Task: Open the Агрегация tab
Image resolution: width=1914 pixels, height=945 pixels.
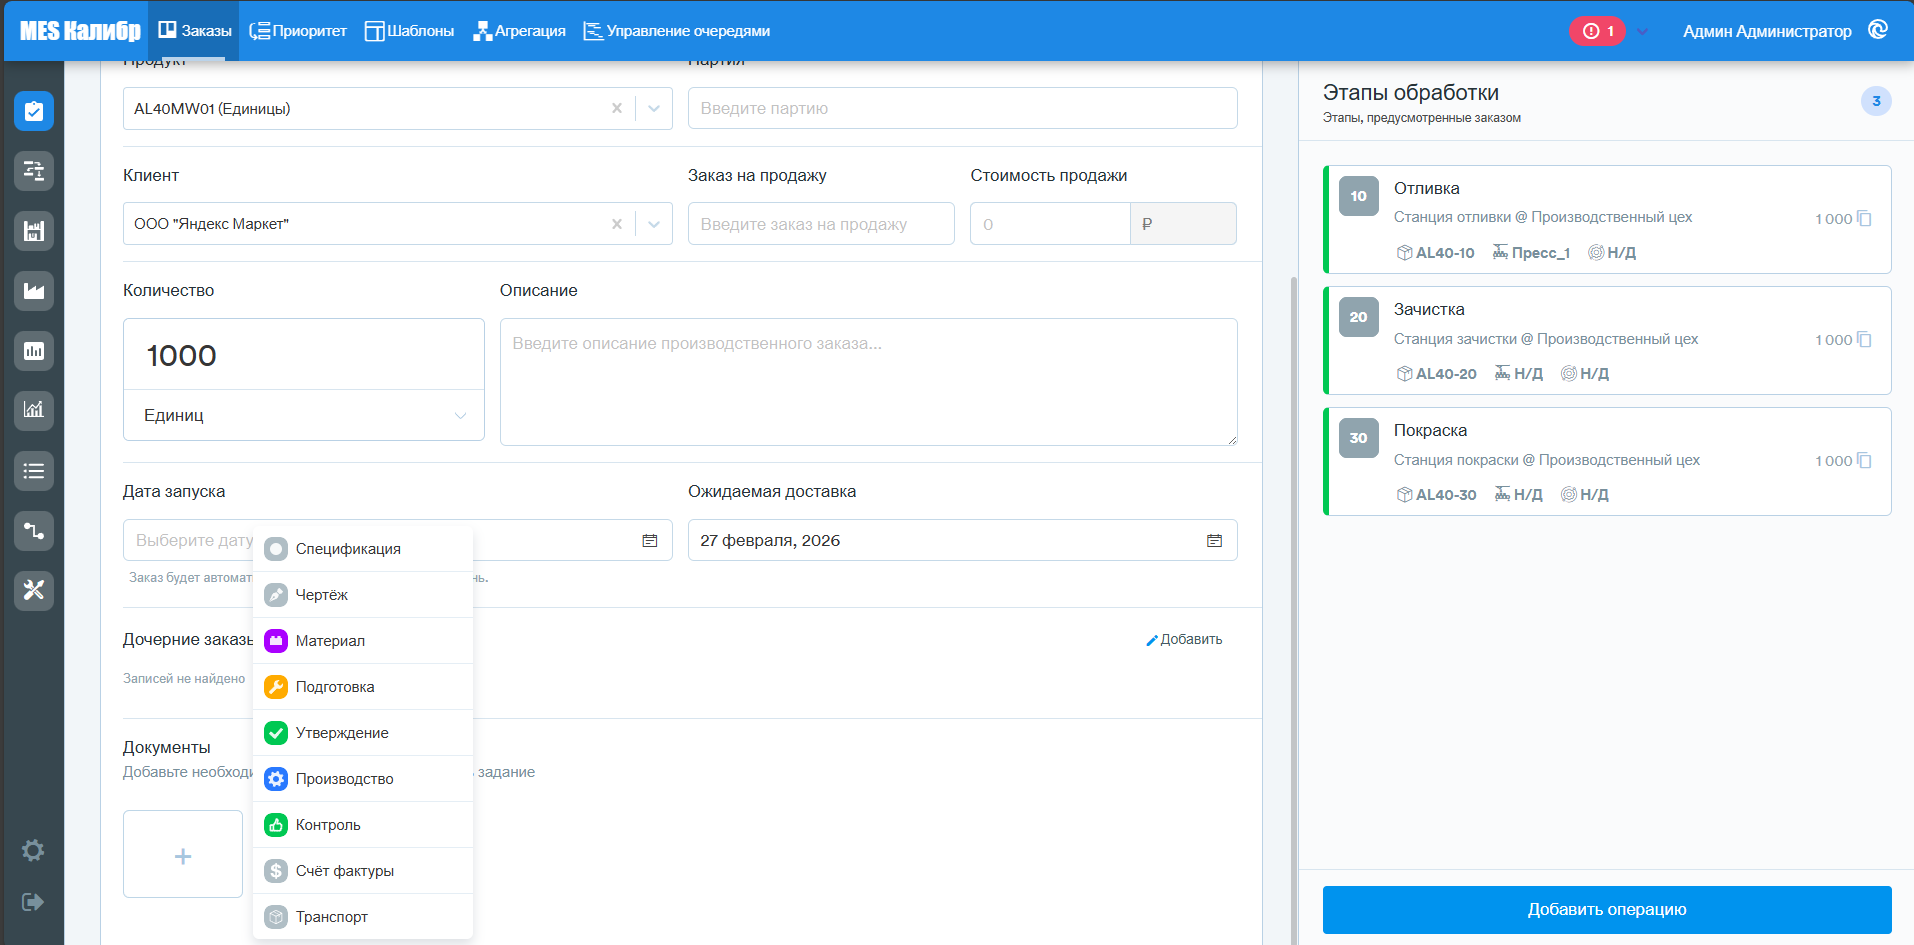Action: click(519, 31)
